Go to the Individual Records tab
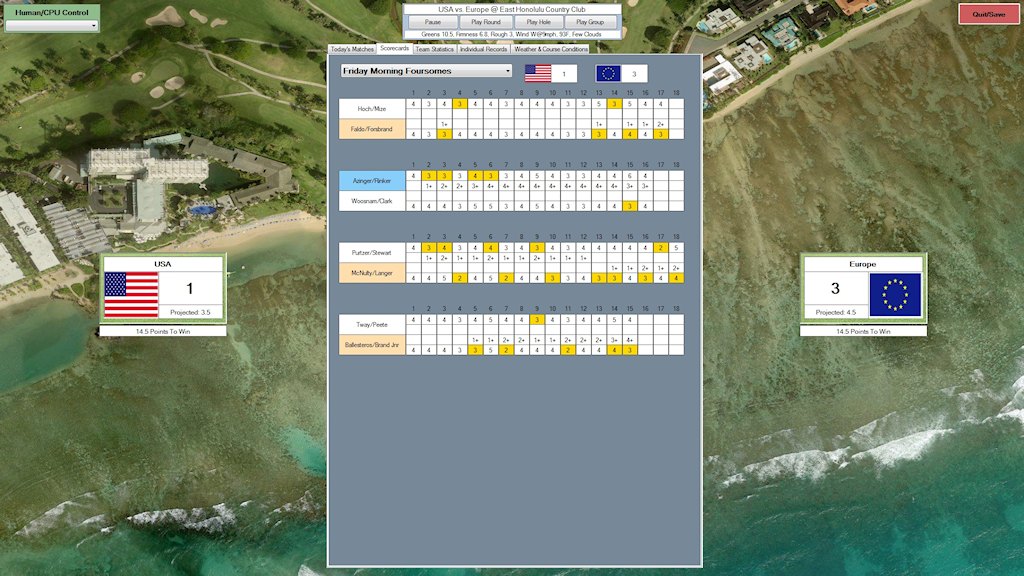 pyautogui.click(x=483, y=49)
